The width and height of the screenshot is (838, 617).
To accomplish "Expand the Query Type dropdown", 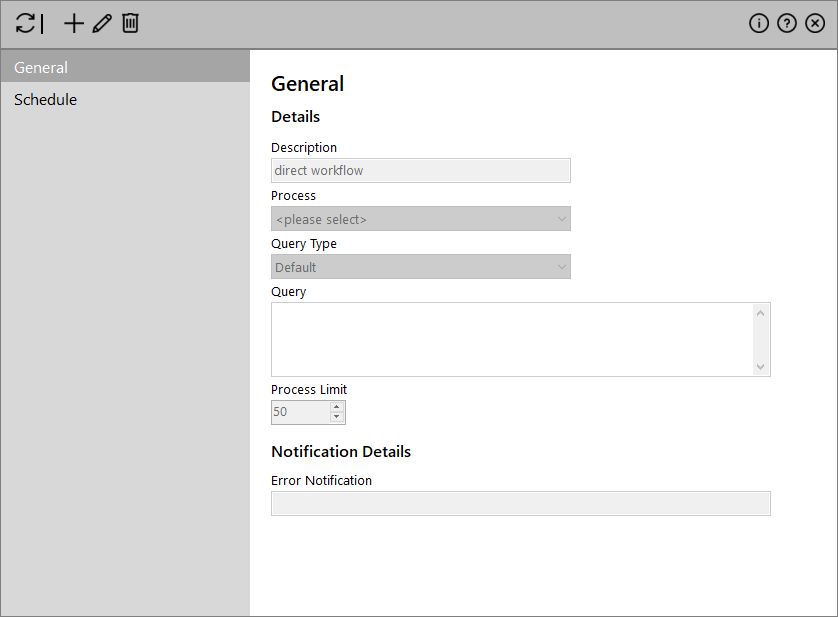I will tap(421, 267).
